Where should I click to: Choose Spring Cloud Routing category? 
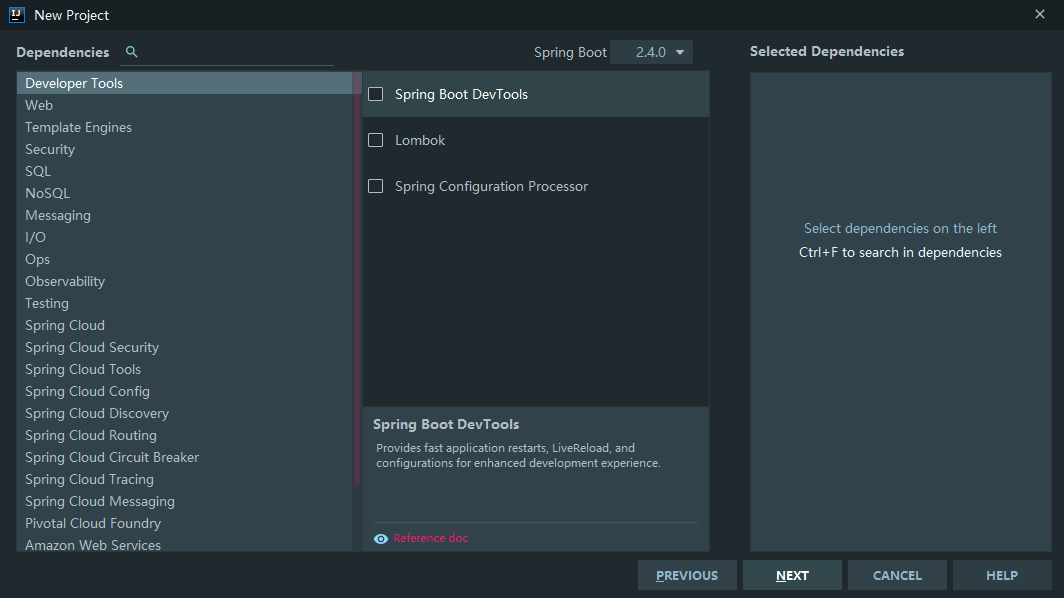click(185, 435)
